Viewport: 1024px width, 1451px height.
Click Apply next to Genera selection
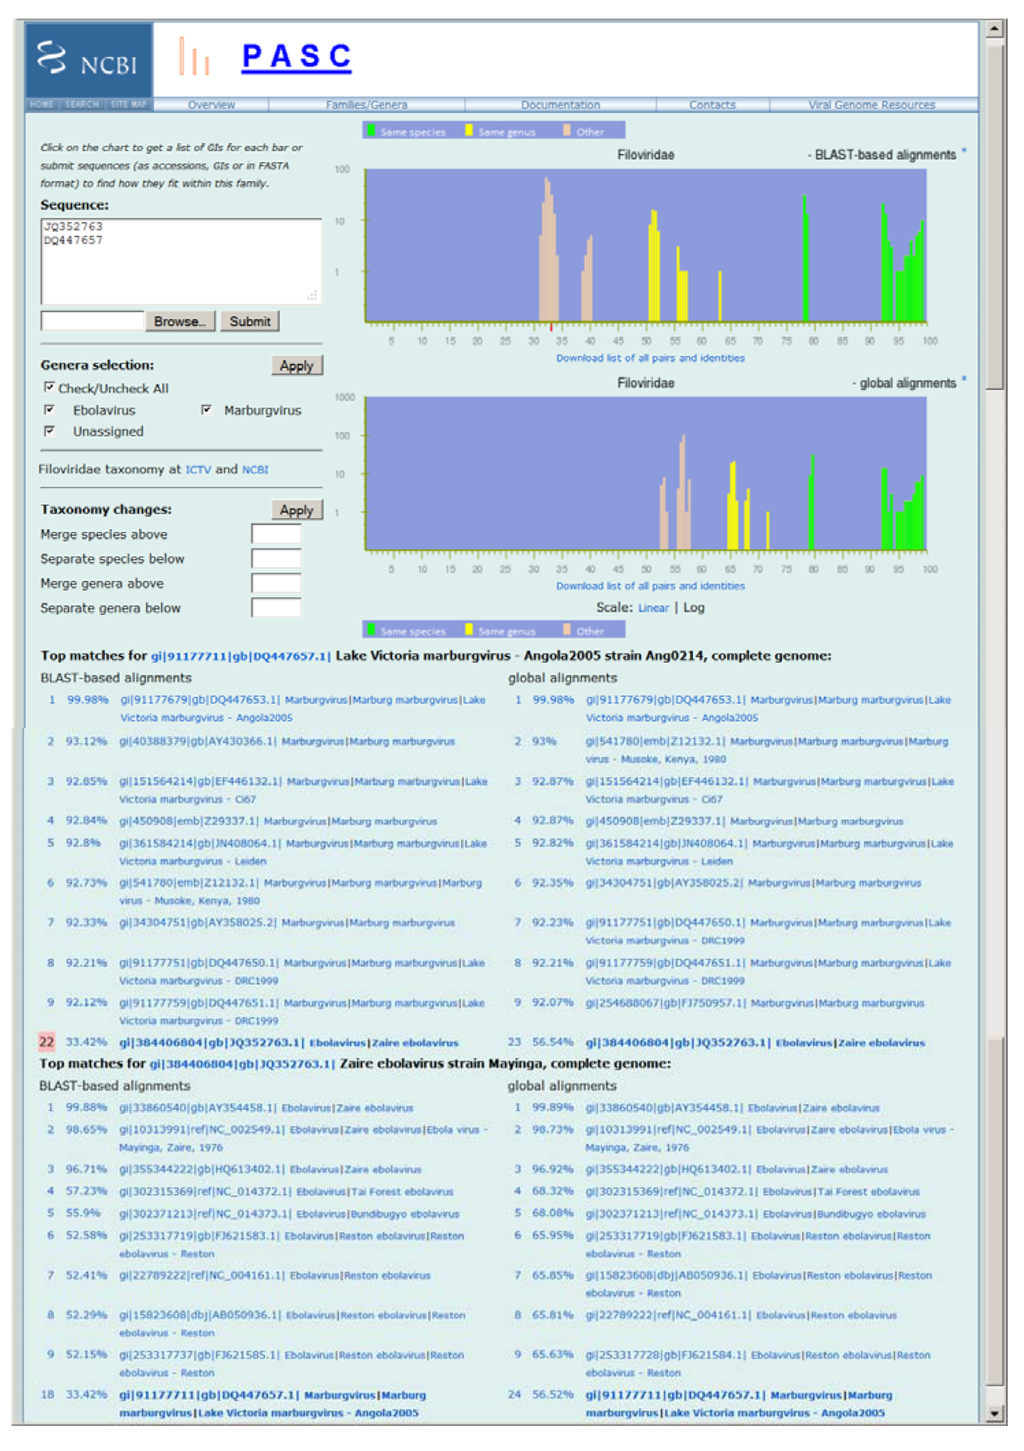297,366
